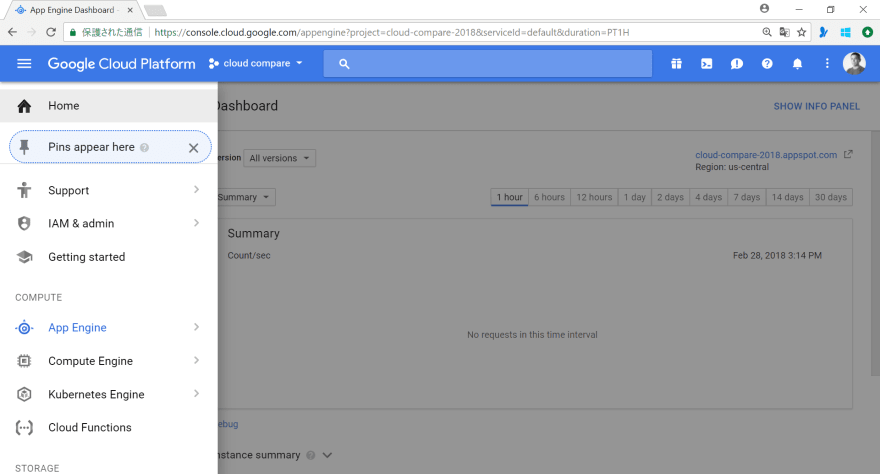Expand the Kubernetes Engine submenu arrow
The image size is (880, 474).
(196, 394)
